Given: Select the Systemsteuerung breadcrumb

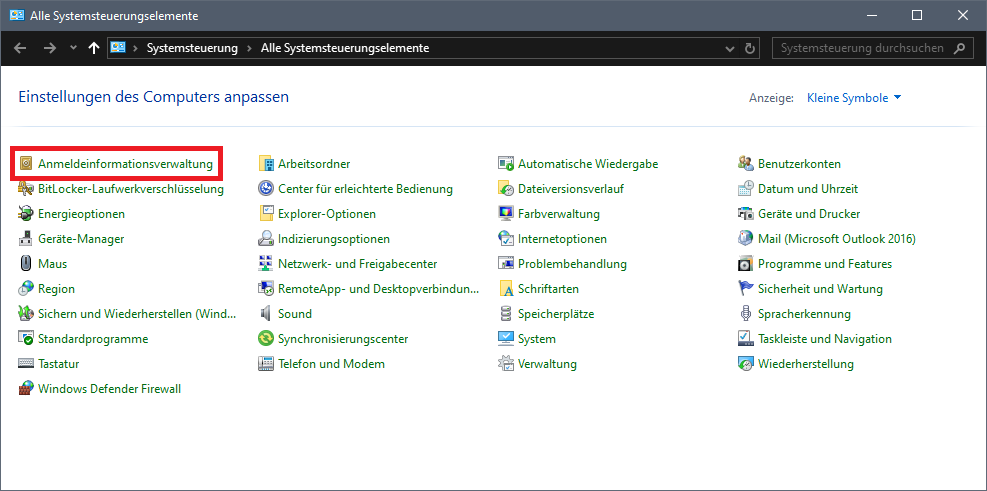Looking at the screenshot, I should tap(192, 48).
